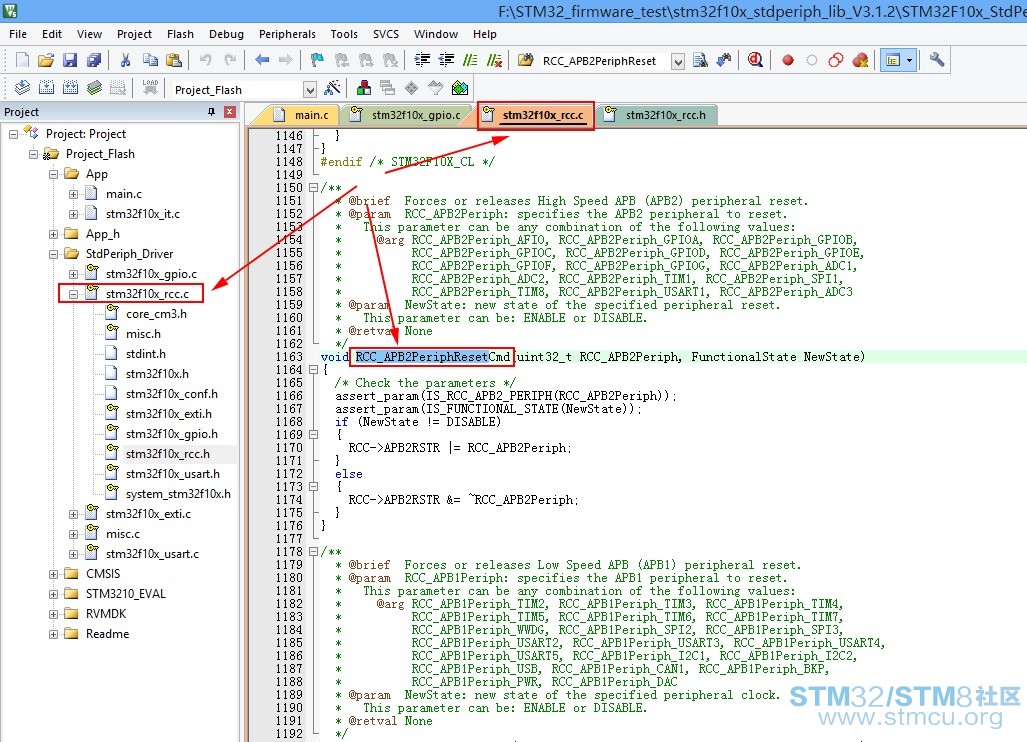Save all files with stacked floppy icon
This screenshot has height=742, width=1027.
(x=94, y=60)
